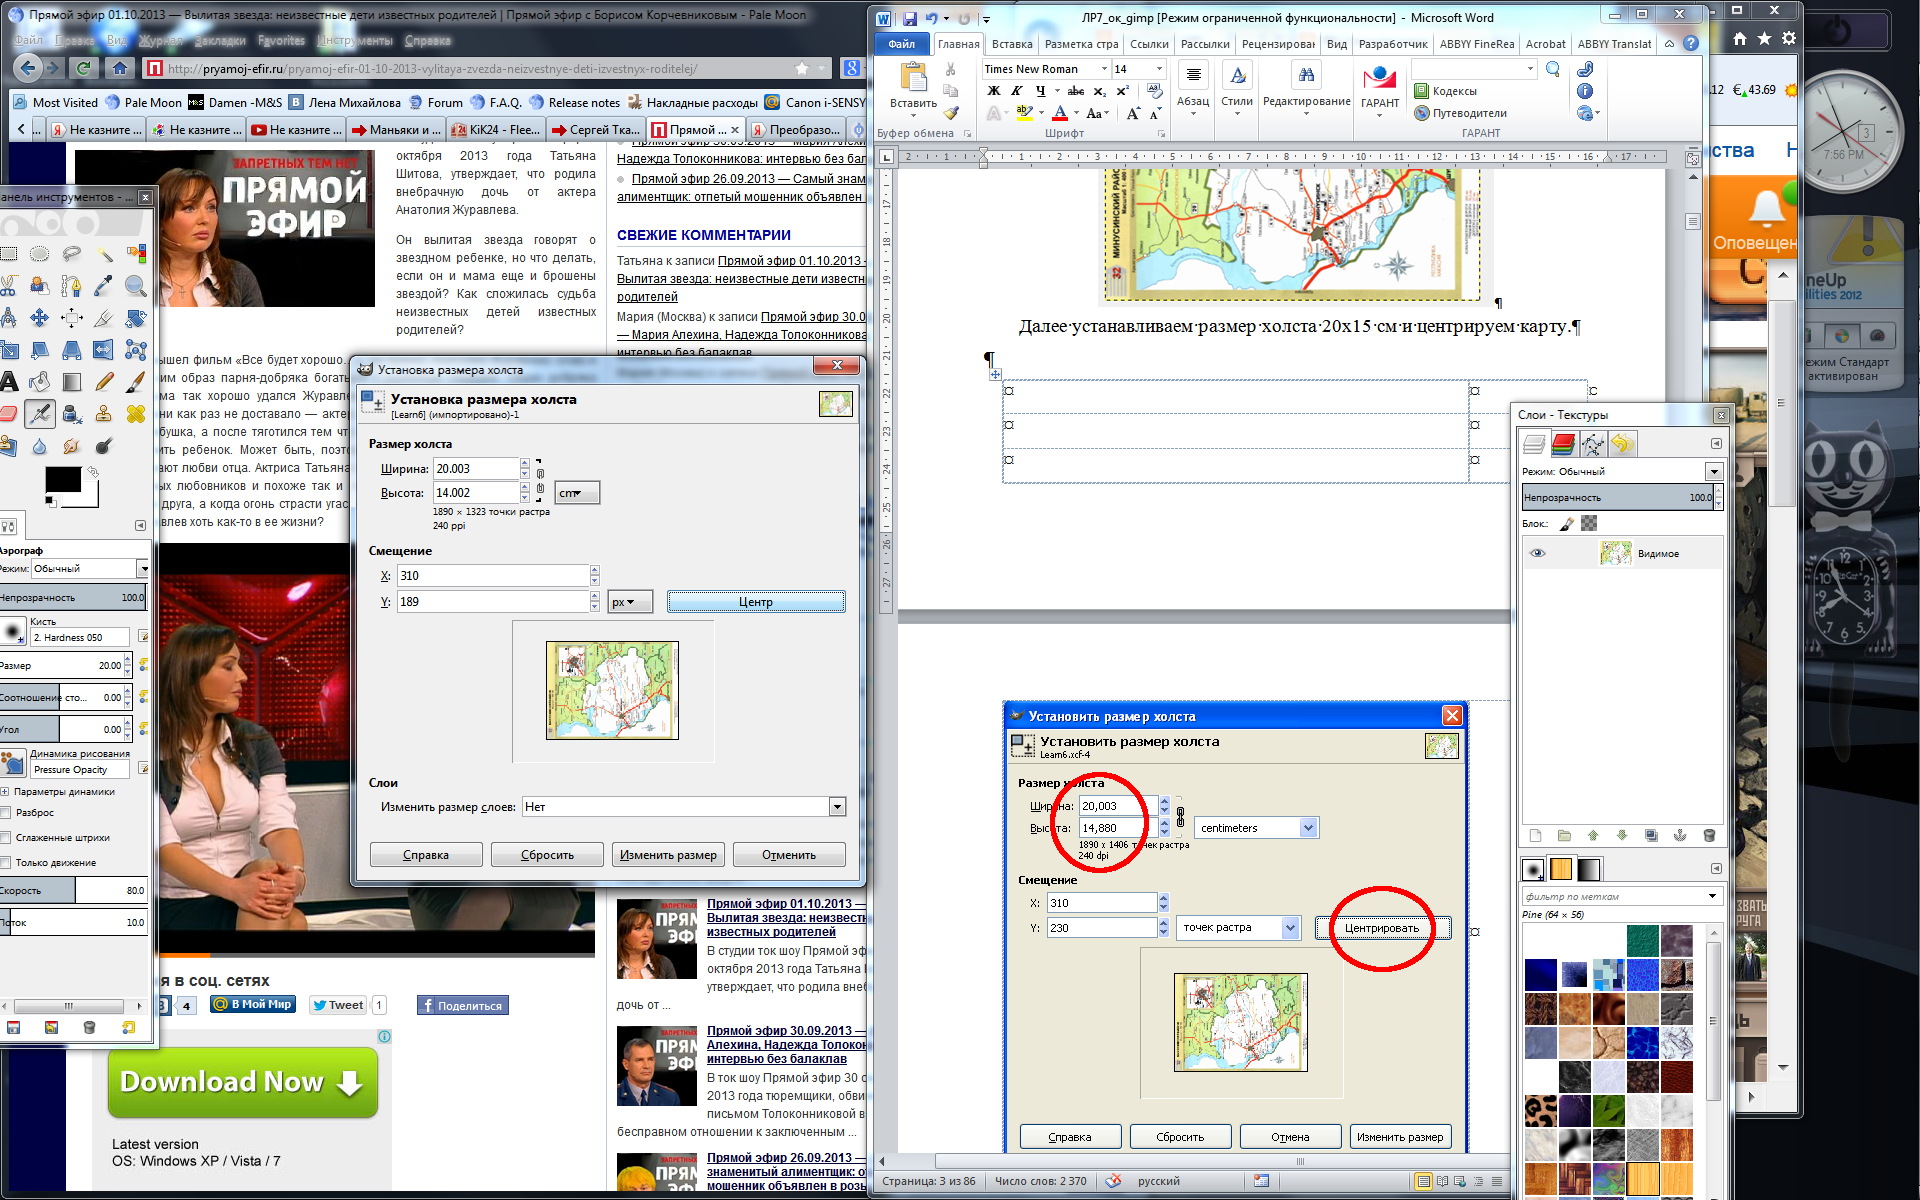Image resolution: width=1920 pixels, height=1200 pixels.
Task: Toggle lock pixels brush icon in Layers
Action: pyautogui.click(x=1566, y=523)
